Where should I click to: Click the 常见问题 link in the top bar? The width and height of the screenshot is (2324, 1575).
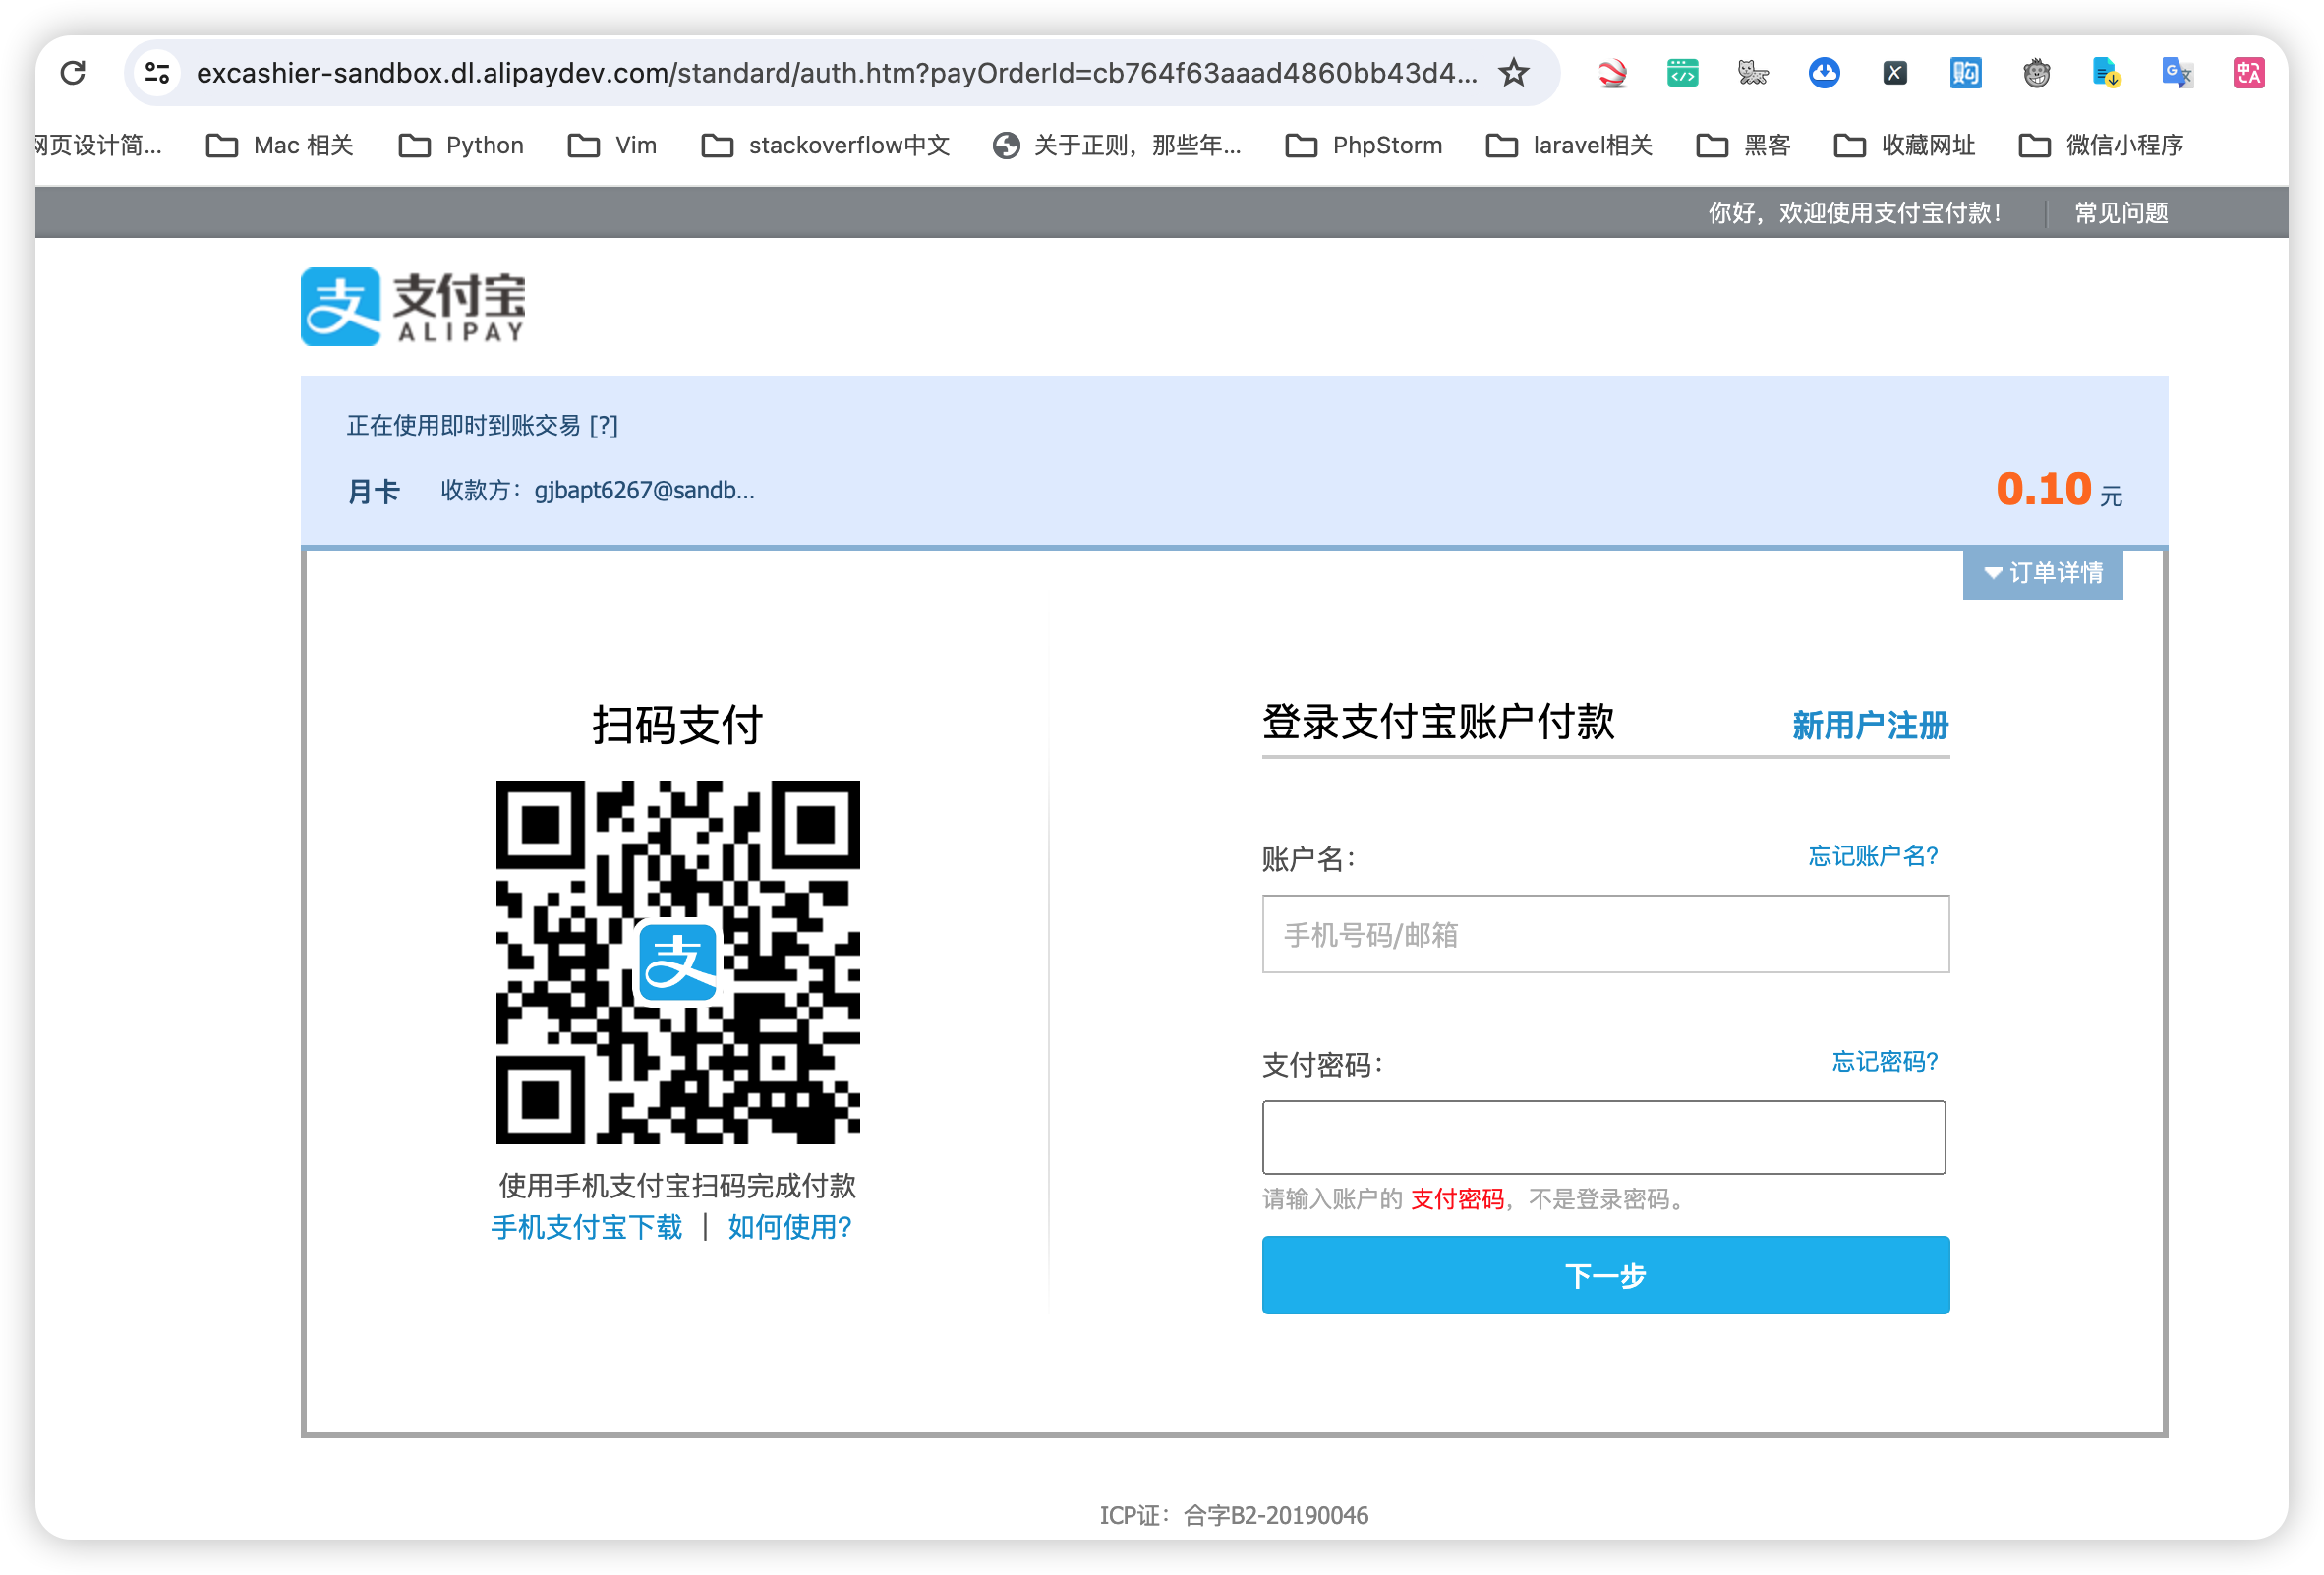tap(2121, 213)
